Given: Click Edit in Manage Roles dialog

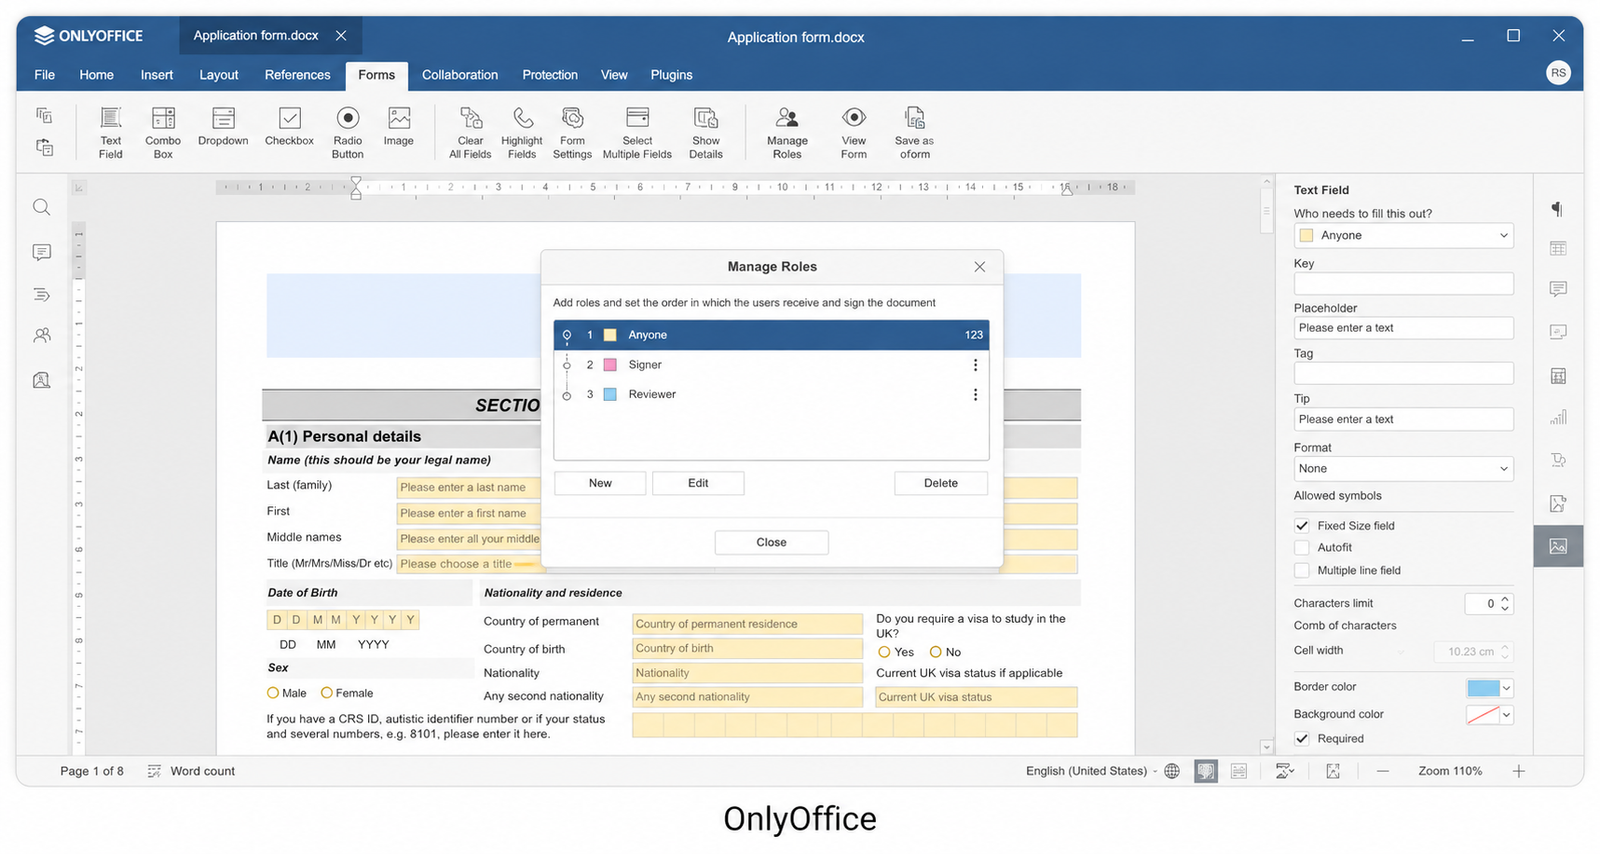Looking at the screenshot, I should point(698,483).
